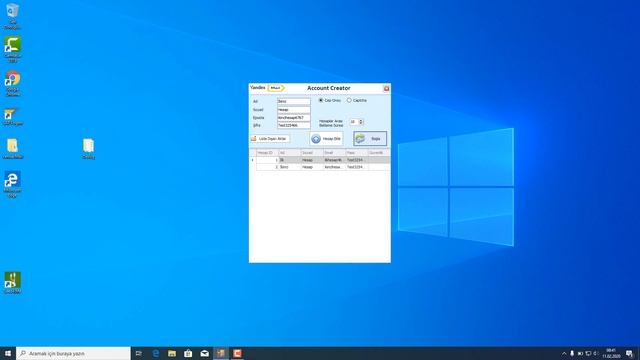
Task: Focus the Ad (first name) input field
Action: coord(293,101)
